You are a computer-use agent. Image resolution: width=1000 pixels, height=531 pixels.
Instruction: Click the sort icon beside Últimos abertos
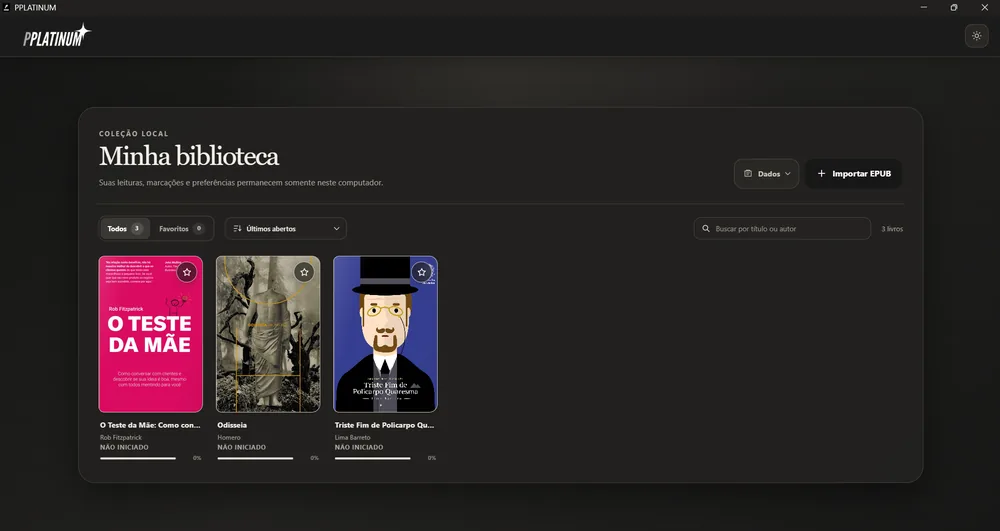[237, 228]
